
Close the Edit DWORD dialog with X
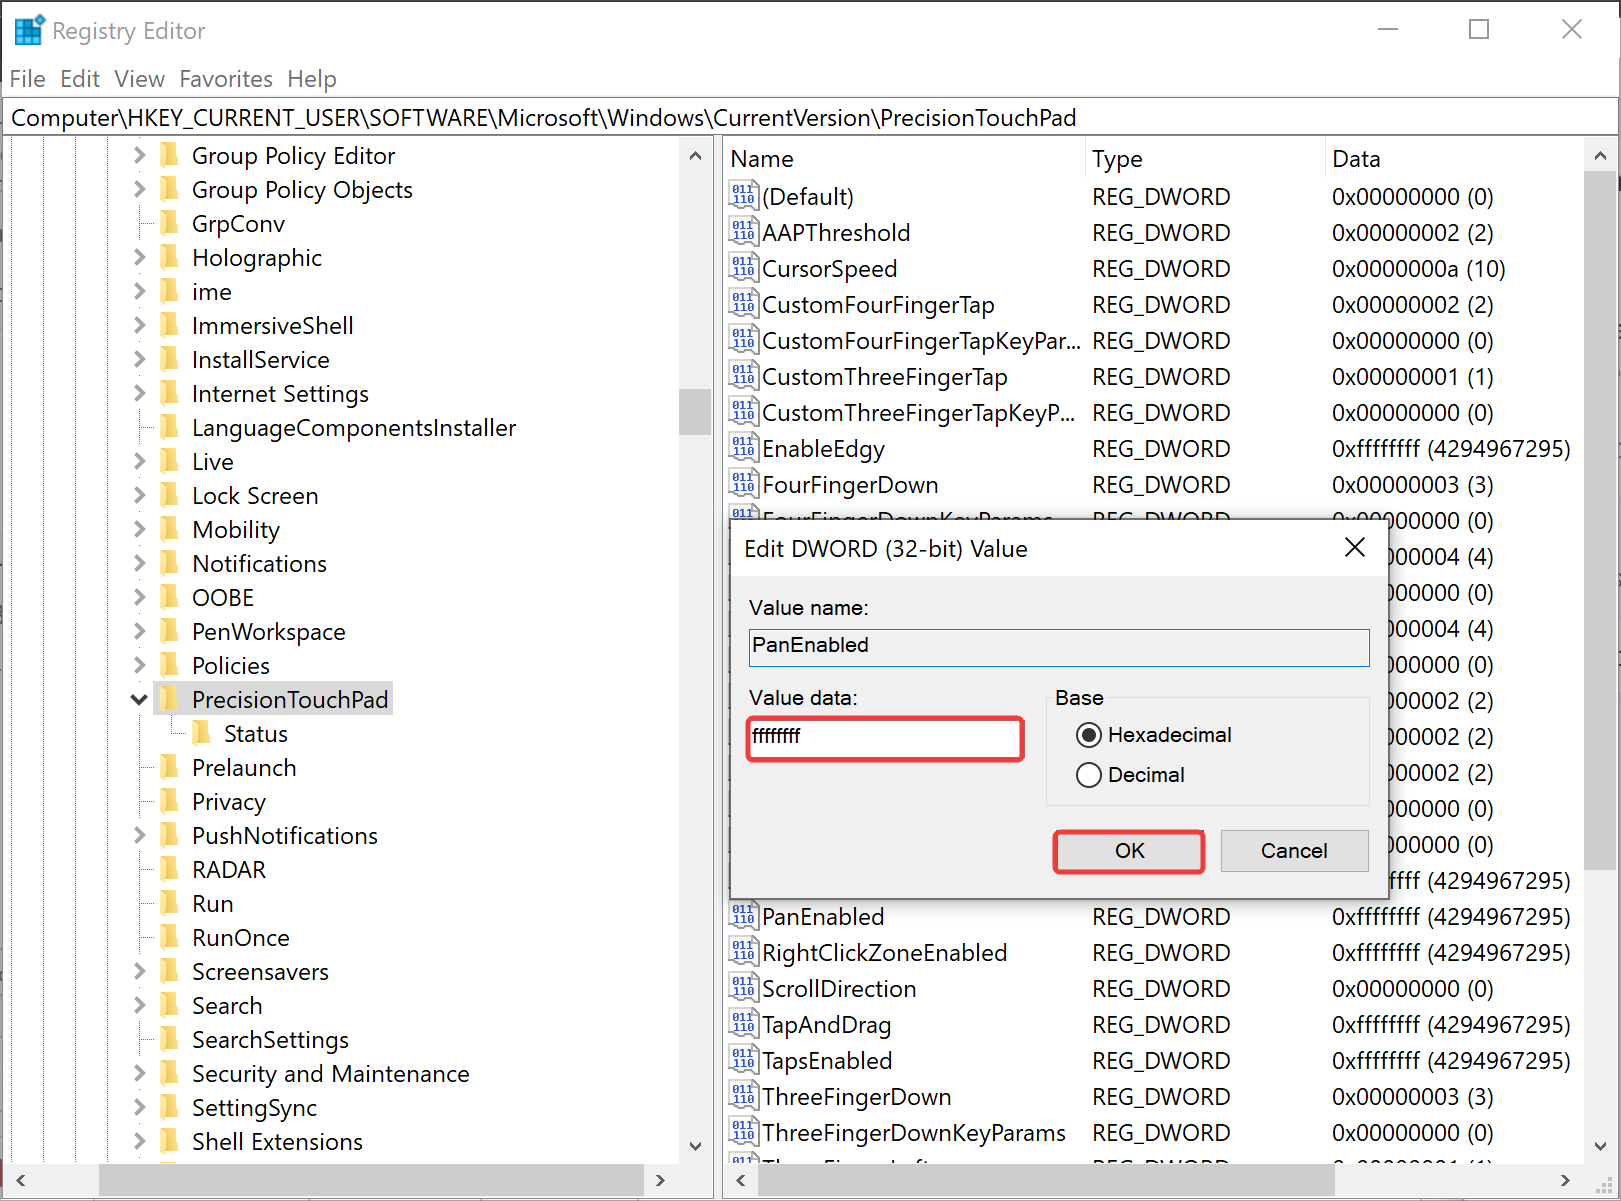(x=1355, y=547)
